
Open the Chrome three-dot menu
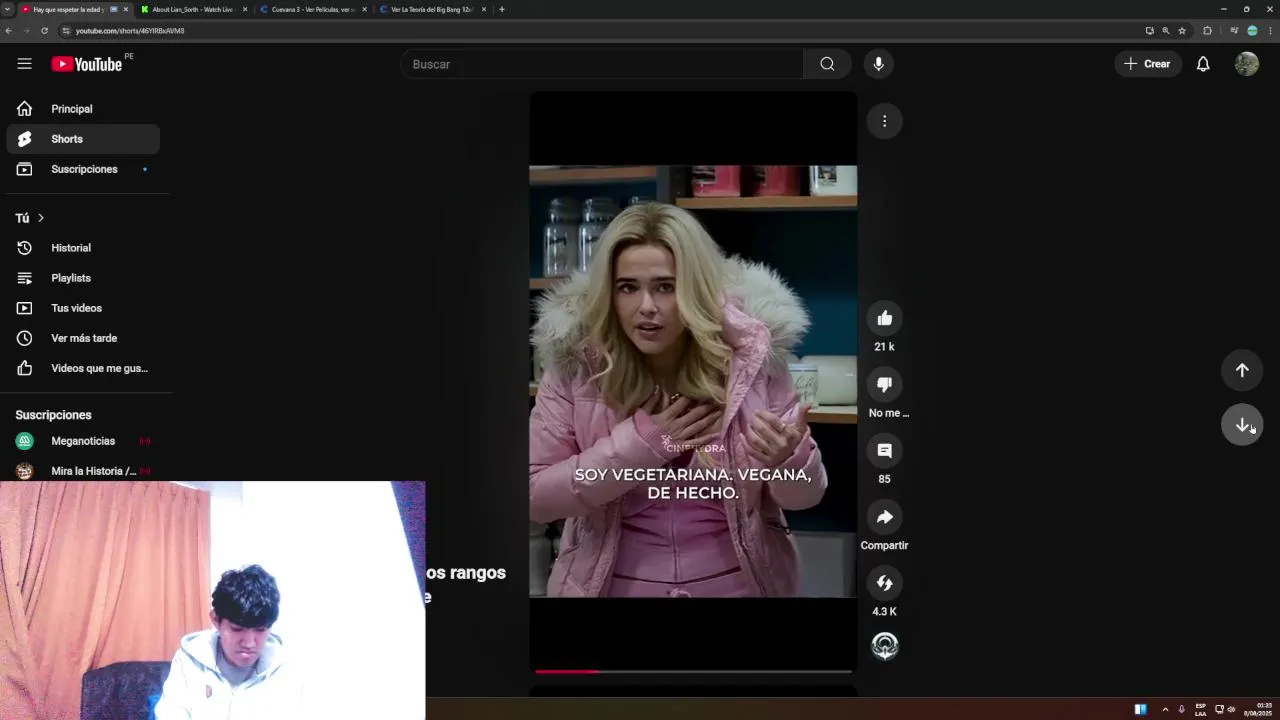[1270, 31]
